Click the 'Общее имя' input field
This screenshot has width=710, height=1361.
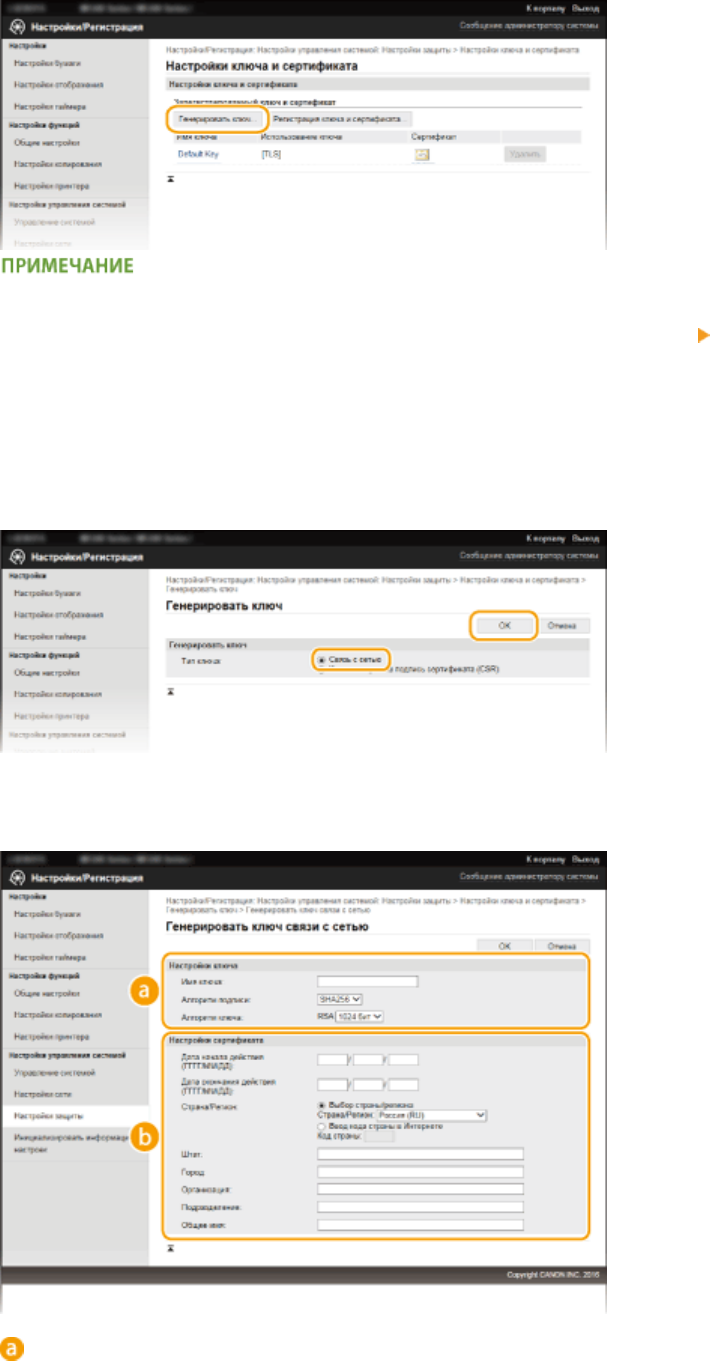[421, 1224]
